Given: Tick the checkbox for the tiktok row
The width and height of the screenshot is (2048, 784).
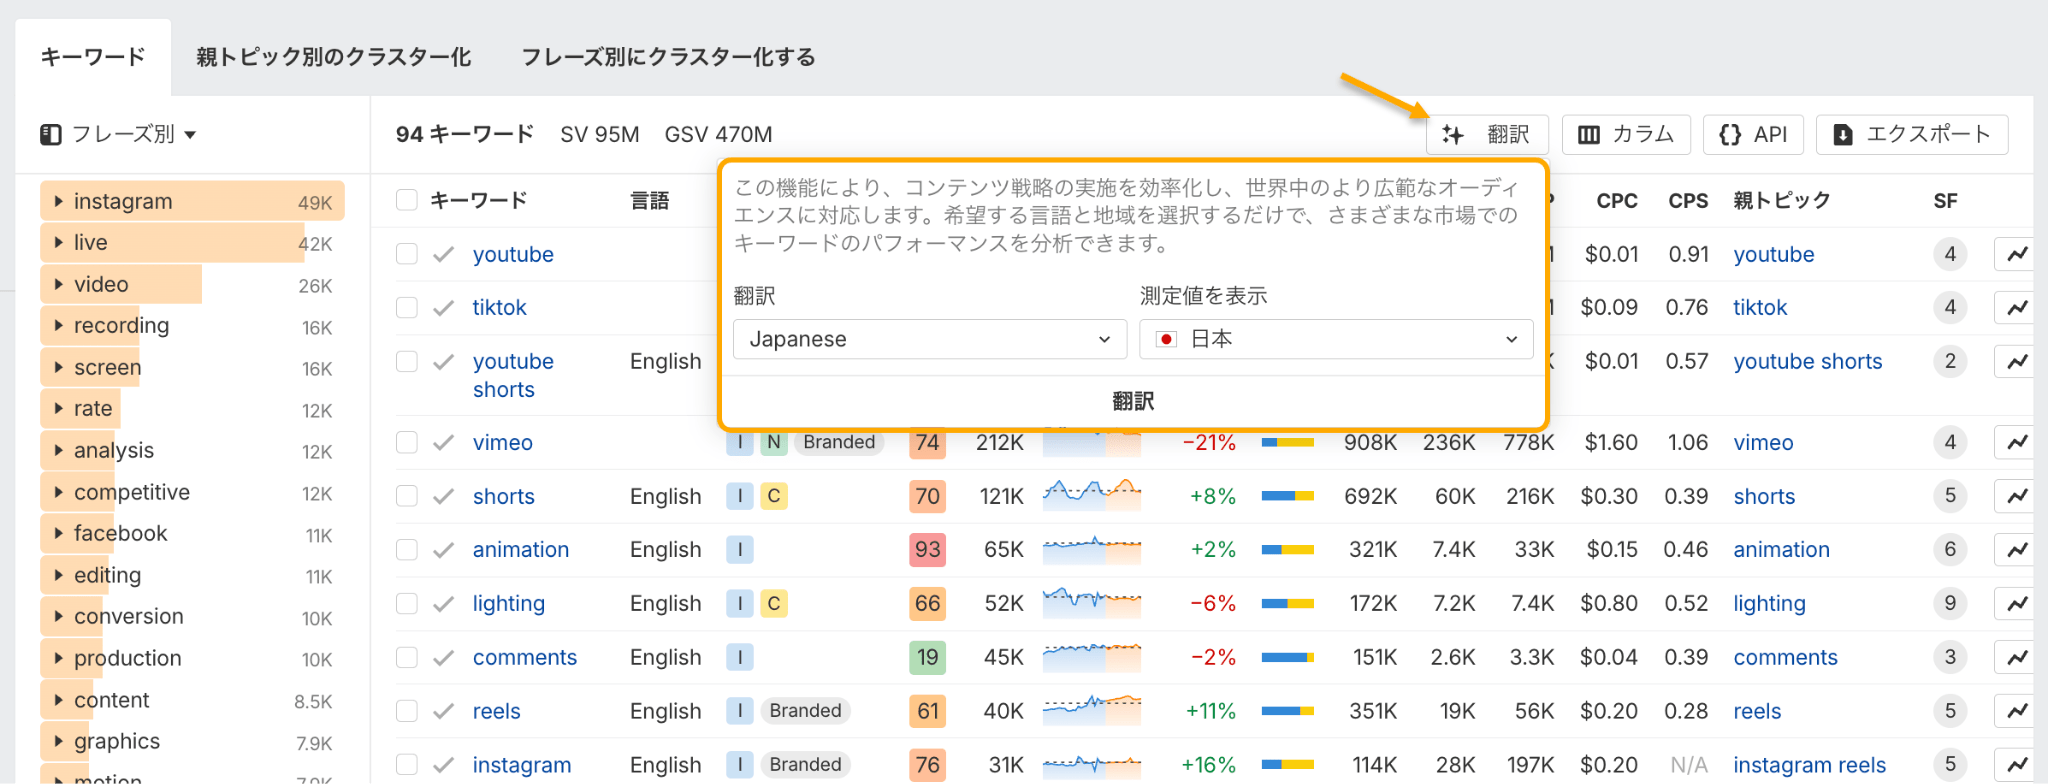Looking at the screenshot, I should coord(407,307).
